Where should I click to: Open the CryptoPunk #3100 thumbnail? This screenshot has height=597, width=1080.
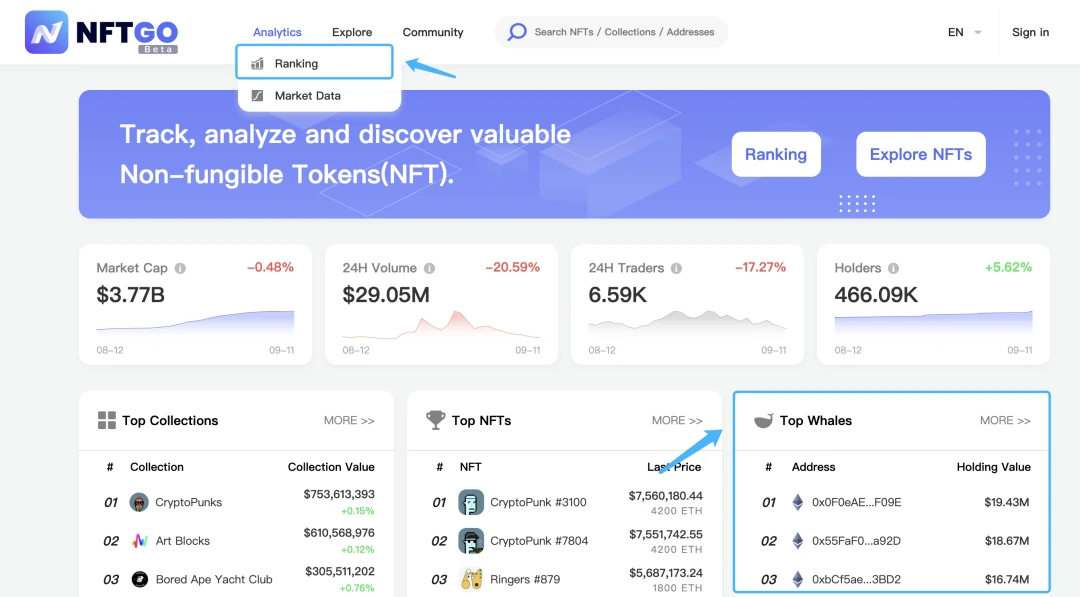tap(471, 502)
